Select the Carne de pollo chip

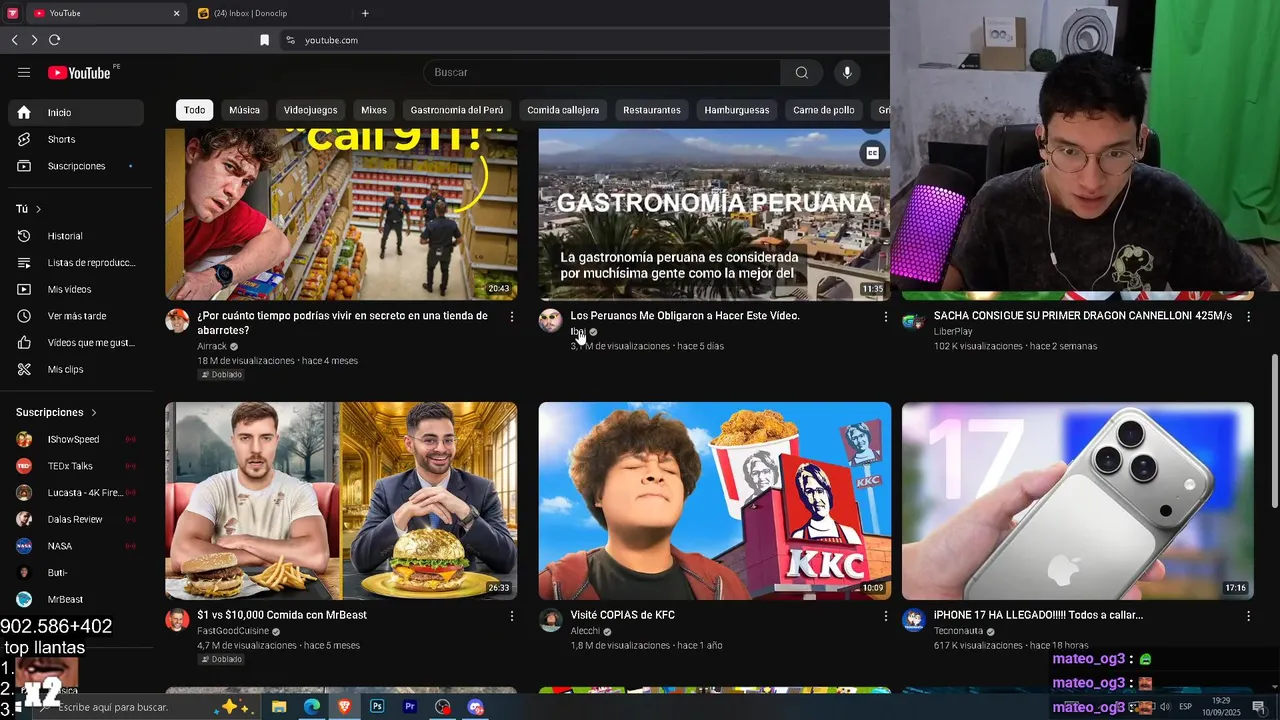point(824,110)
